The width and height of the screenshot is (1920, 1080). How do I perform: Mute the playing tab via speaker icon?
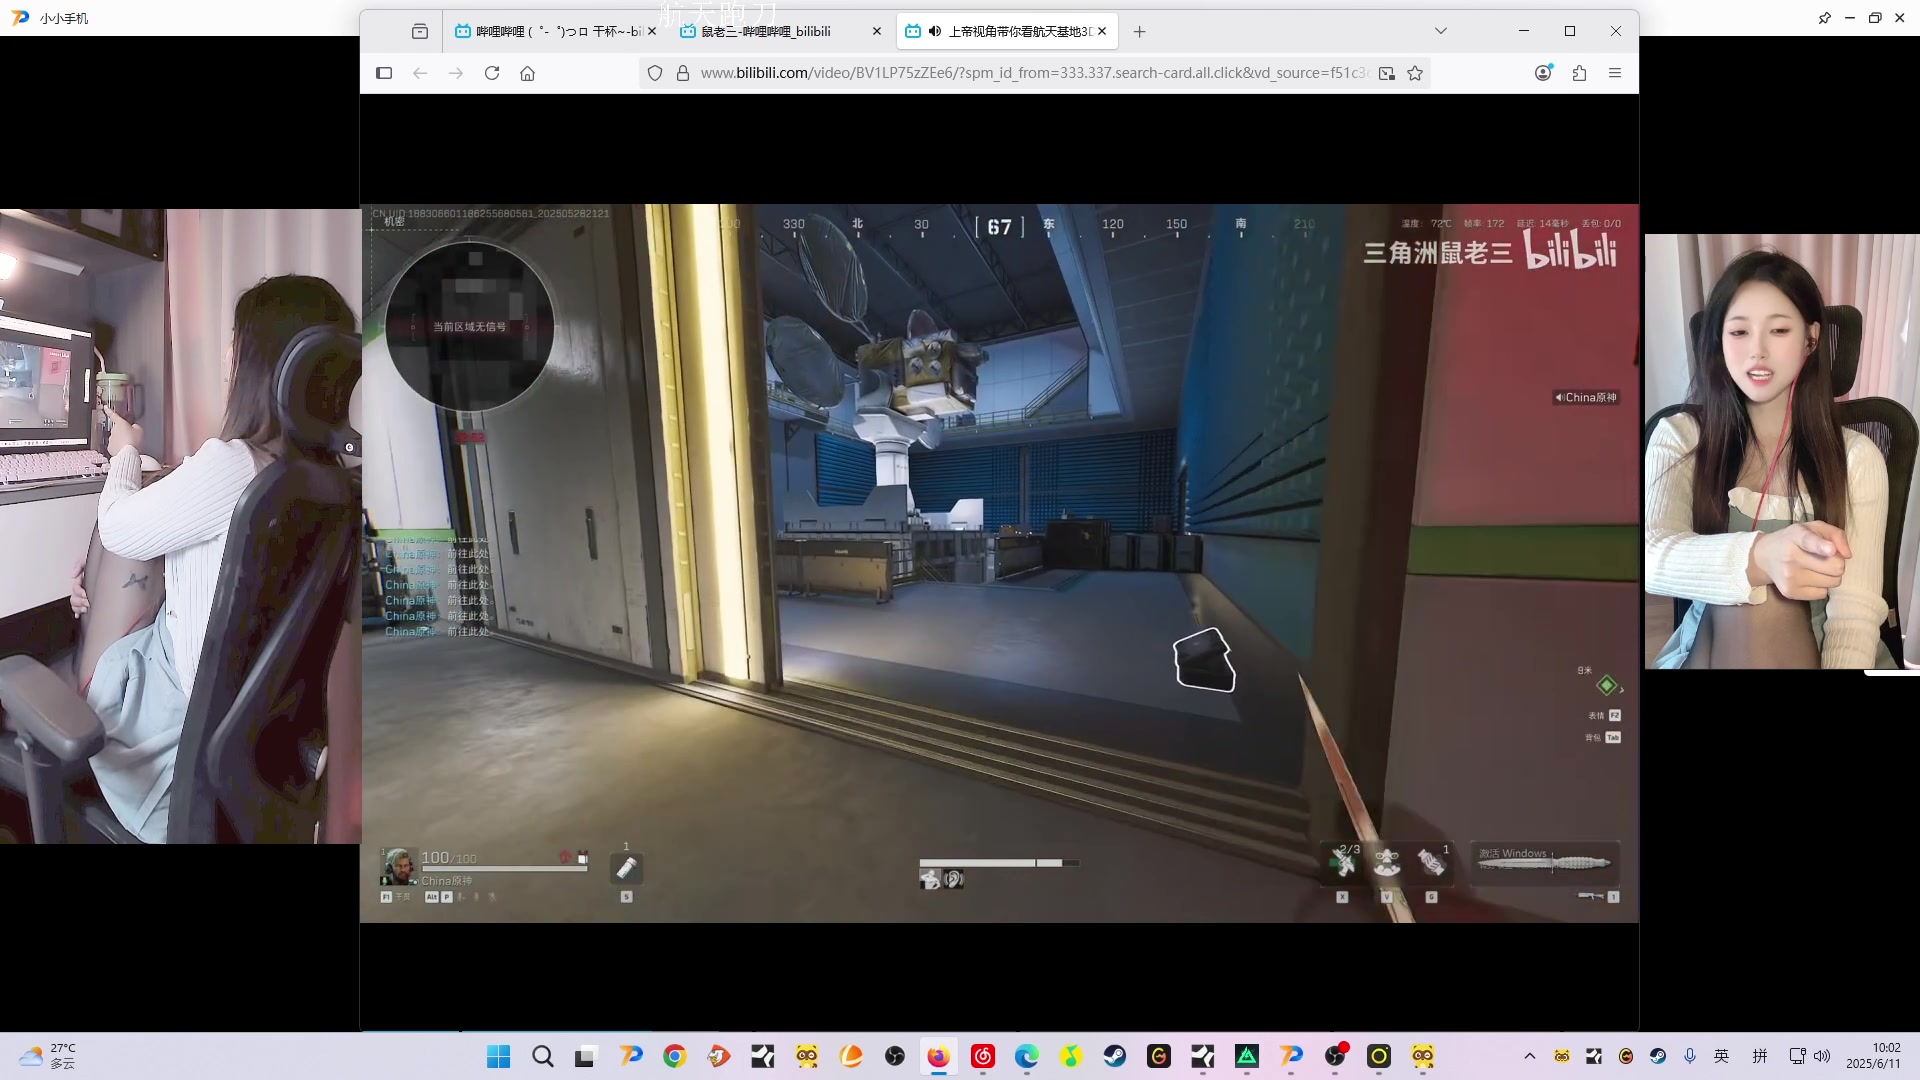935,31
